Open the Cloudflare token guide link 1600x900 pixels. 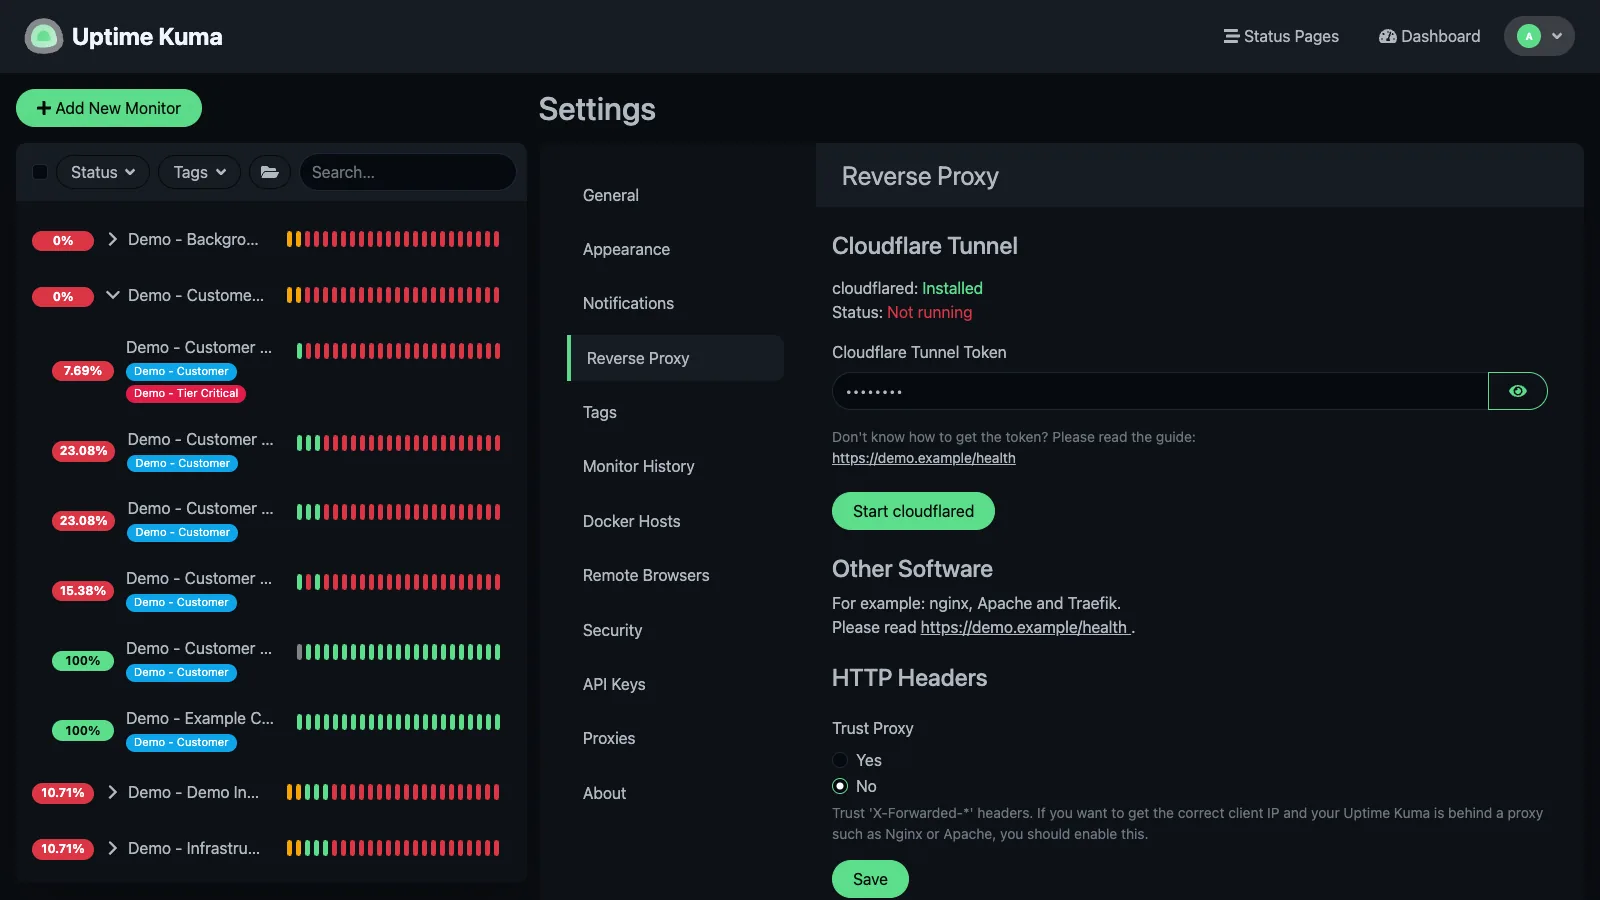pyautogui.click(x=924, y=458)
